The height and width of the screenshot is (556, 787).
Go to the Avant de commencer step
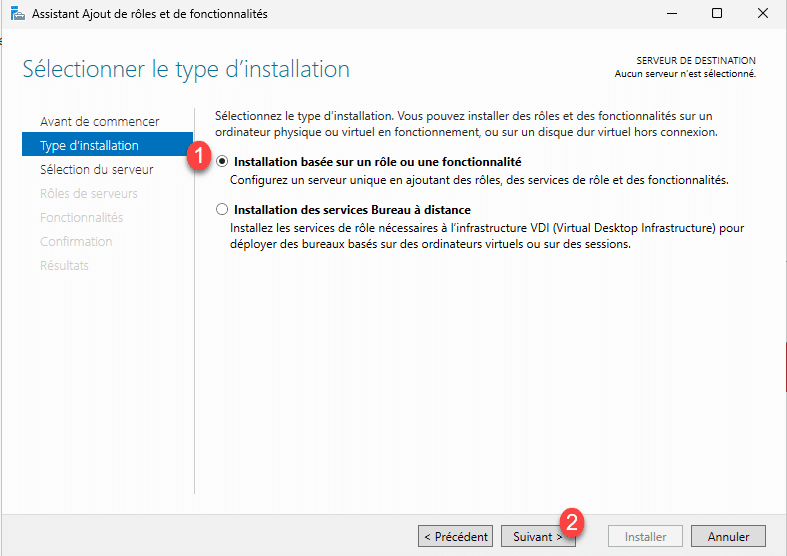tap(99, 121)
